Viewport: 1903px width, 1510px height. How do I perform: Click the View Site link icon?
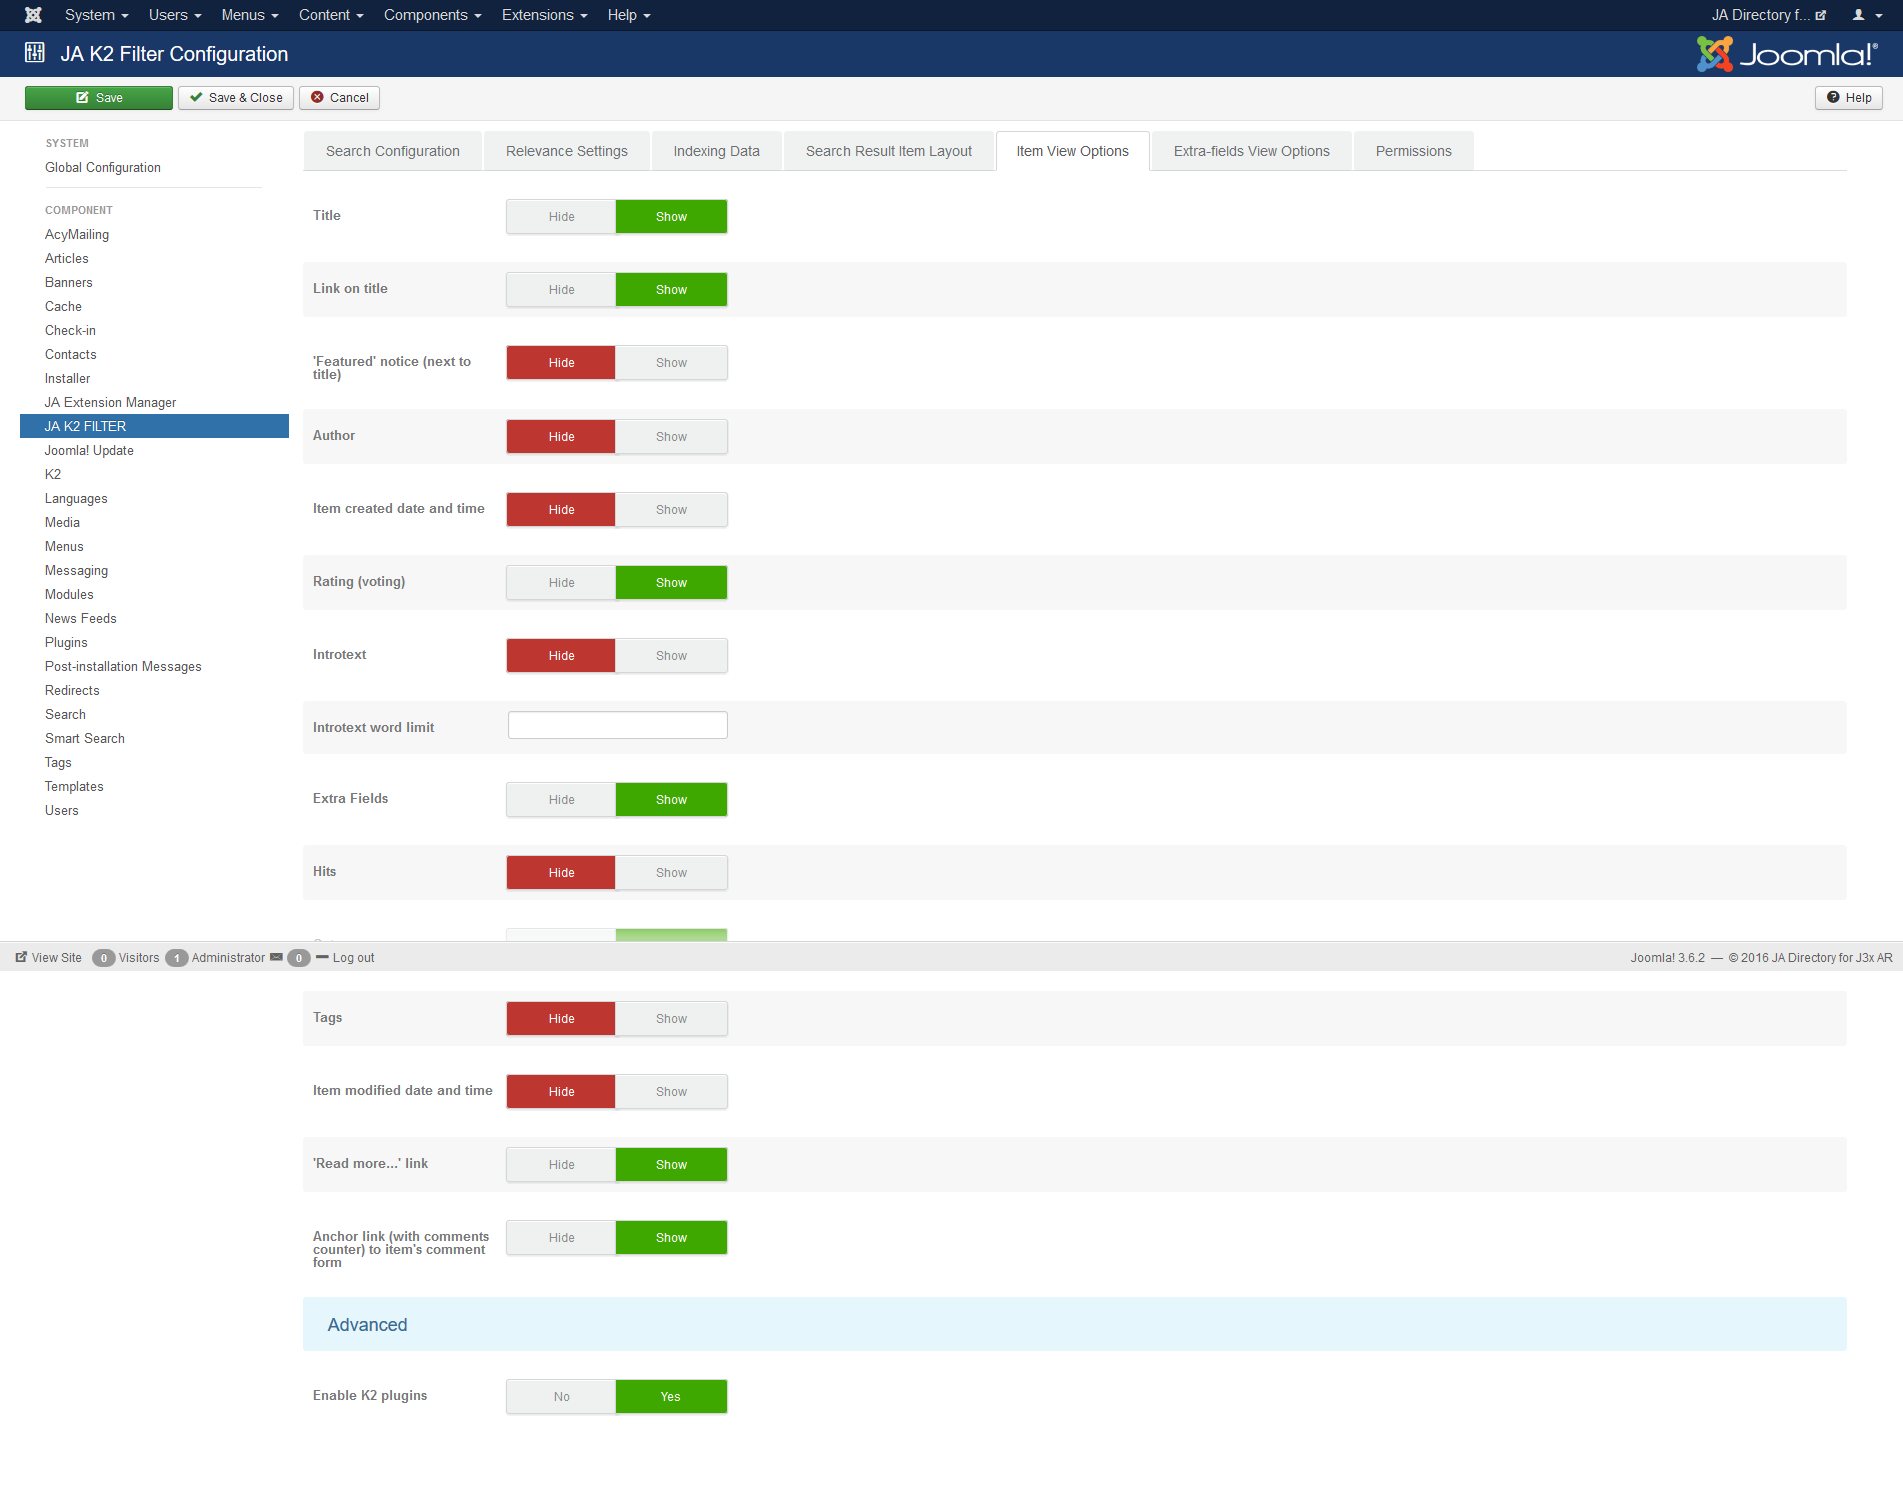(21, 957)
